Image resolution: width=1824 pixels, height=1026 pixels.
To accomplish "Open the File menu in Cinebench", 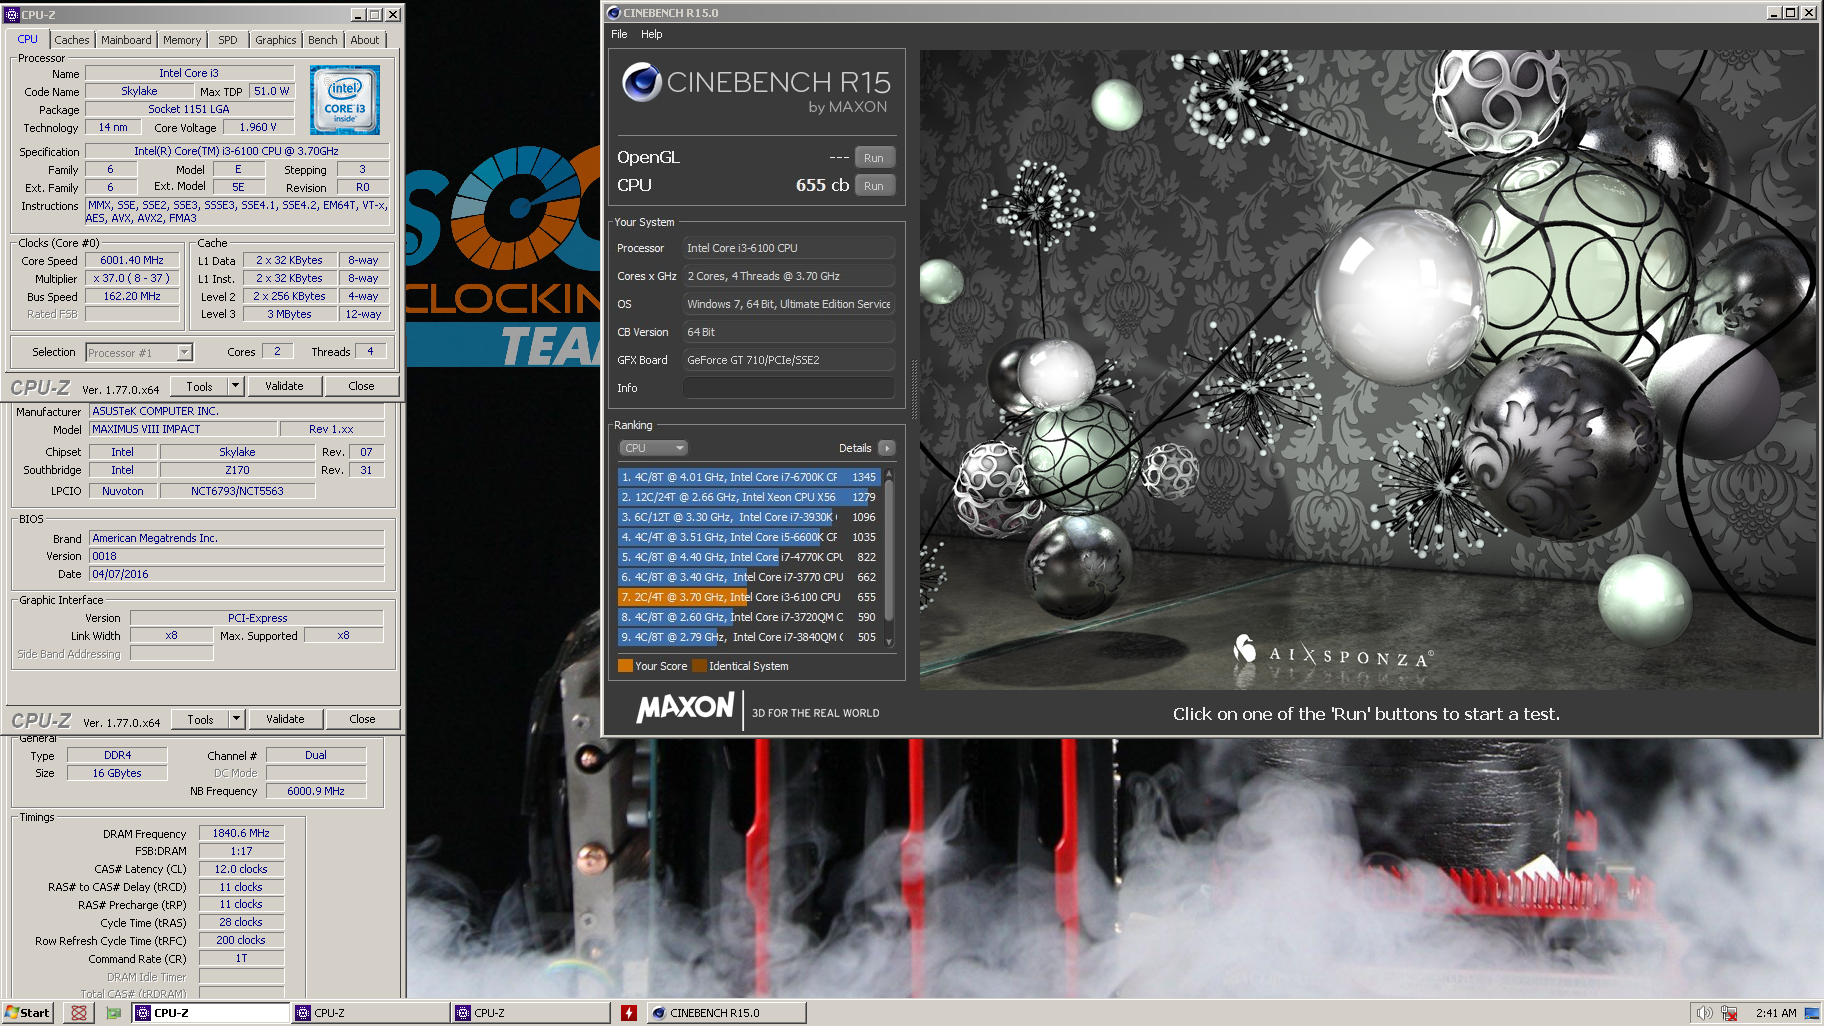I will point(619,34).
